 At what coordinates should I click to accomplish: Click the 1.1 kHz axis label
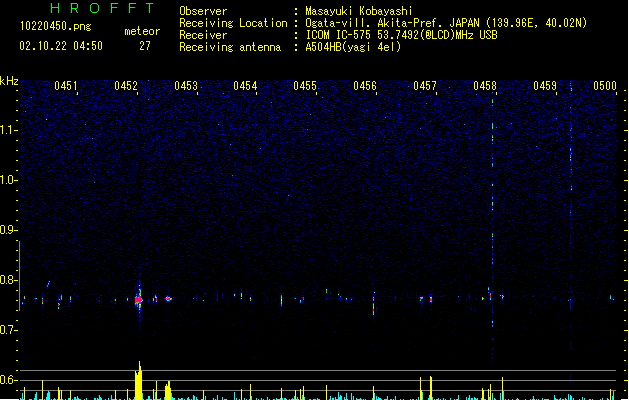pyautogui.click(x=8, y=130)
